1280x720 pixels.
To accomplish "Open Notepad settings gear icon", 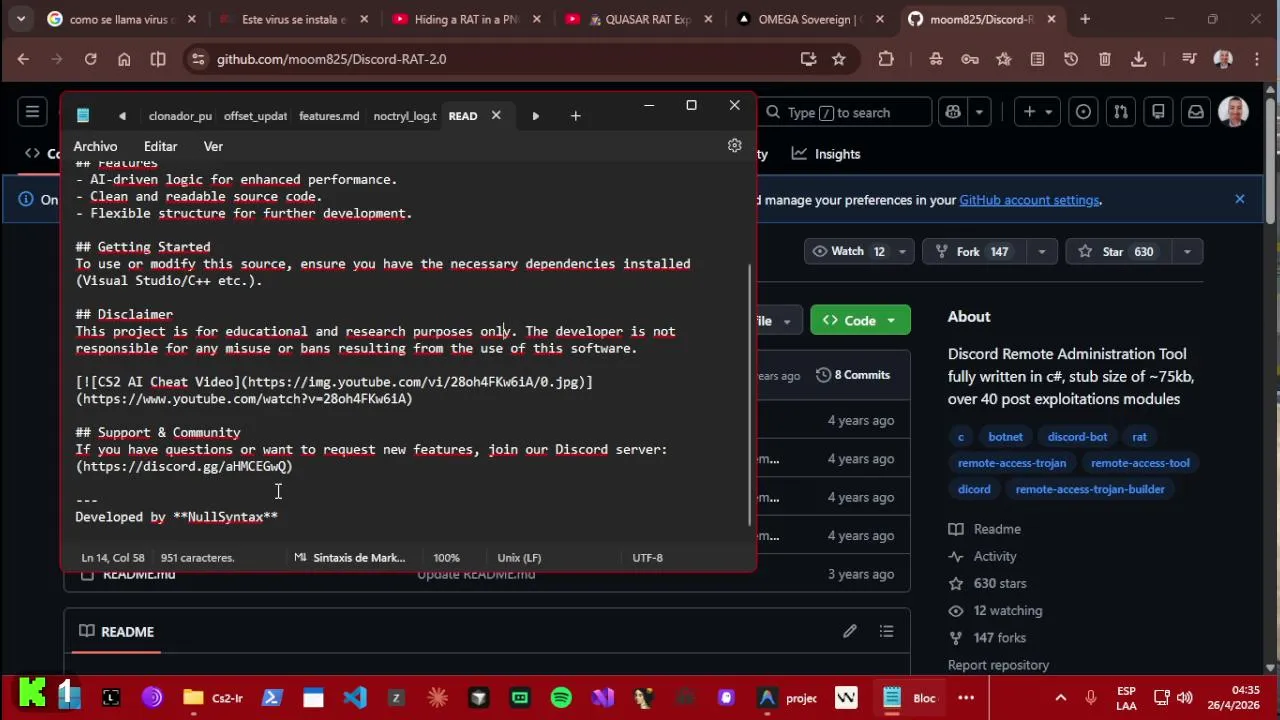I will tap(735, 146).
